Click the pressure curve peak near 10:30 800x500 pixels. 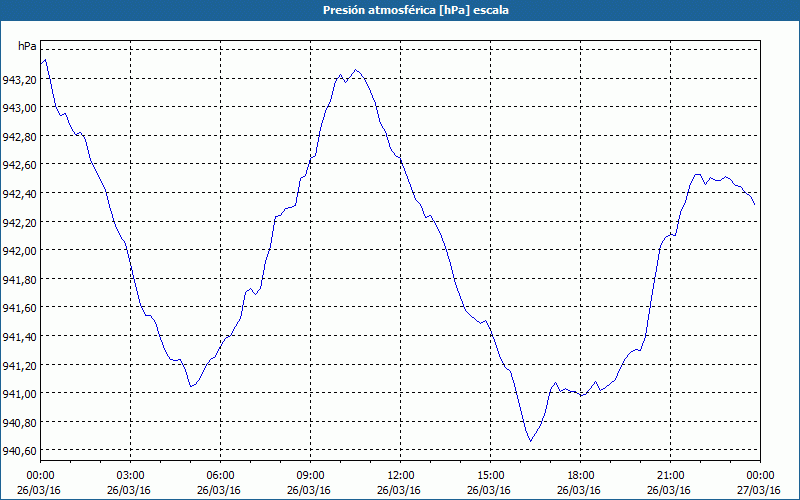tap(356, 70)
